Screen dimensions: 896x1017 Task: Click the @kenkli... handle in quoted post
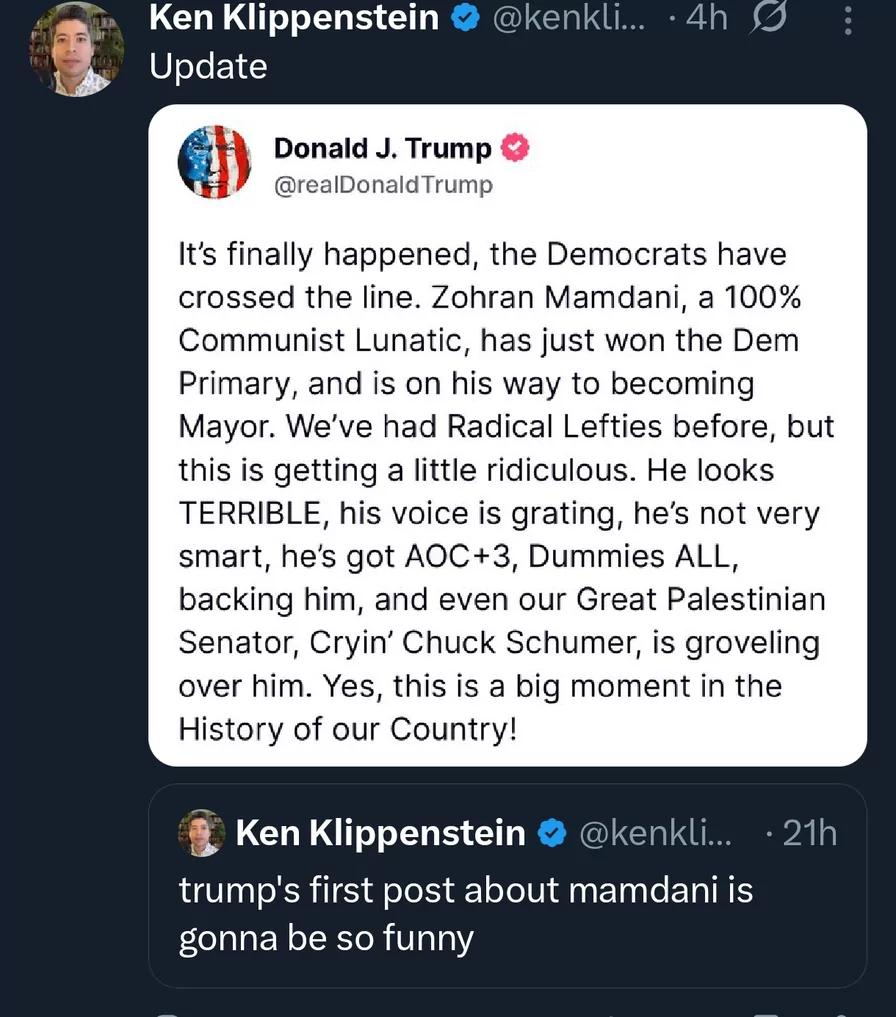click(655, 833)
